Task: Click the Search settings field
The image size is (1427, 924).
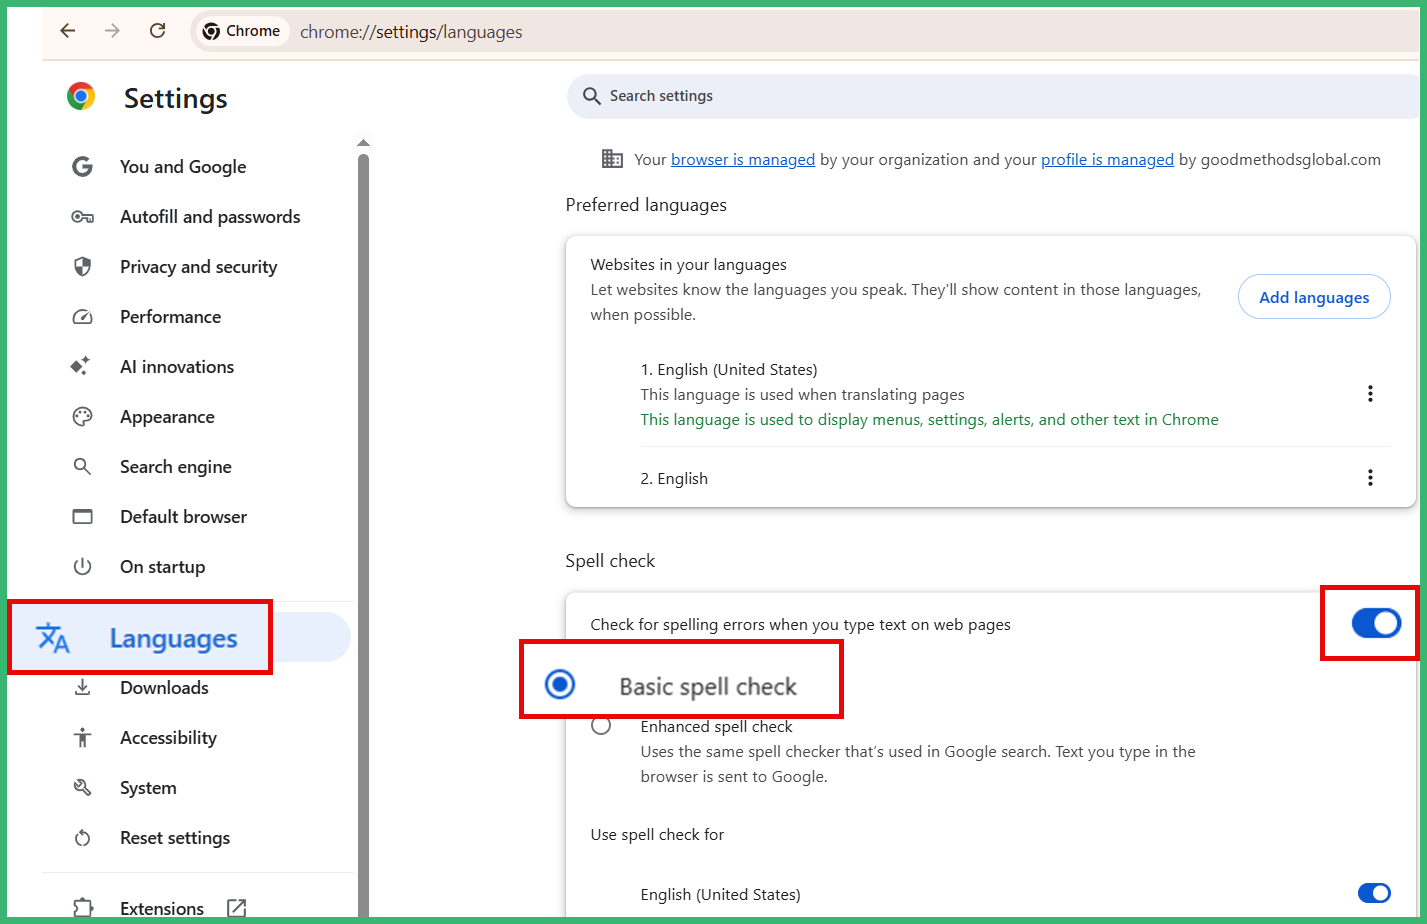Action: tap(900, 96)
